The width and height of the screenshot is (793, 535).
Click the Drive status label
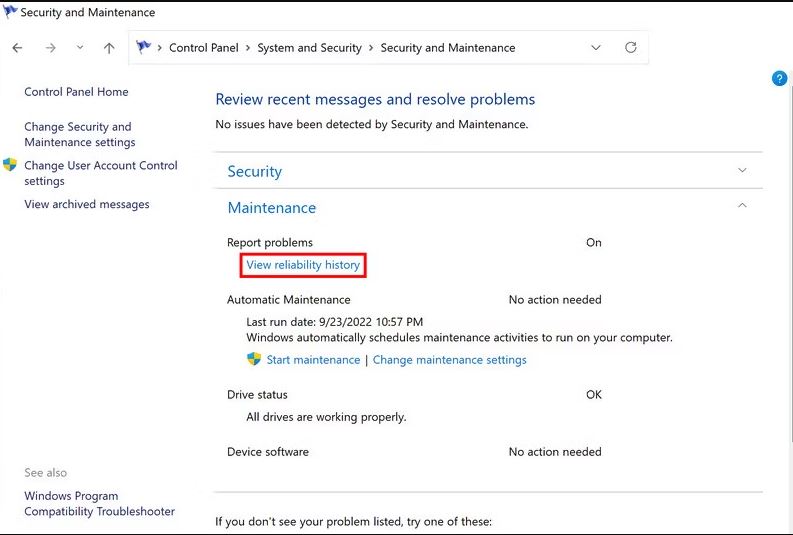[257, 395]
